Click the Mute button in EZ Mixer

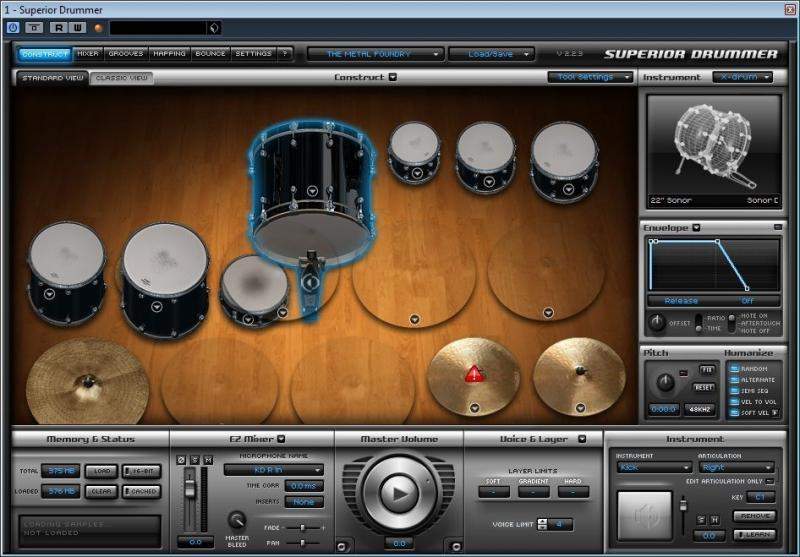click(x=208, y=460)
